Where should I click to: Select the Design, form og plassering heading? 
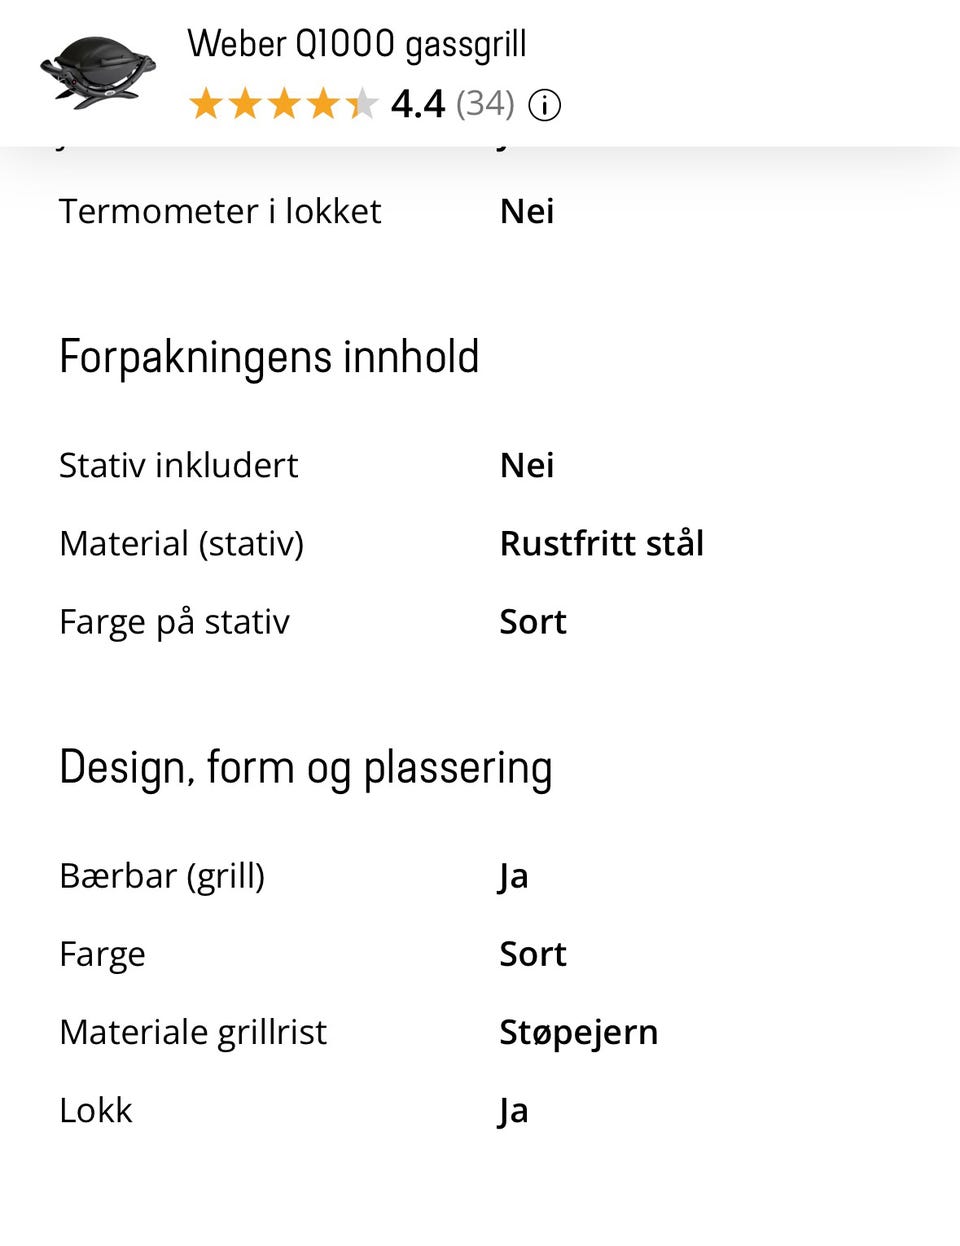(x=305, y=768)
